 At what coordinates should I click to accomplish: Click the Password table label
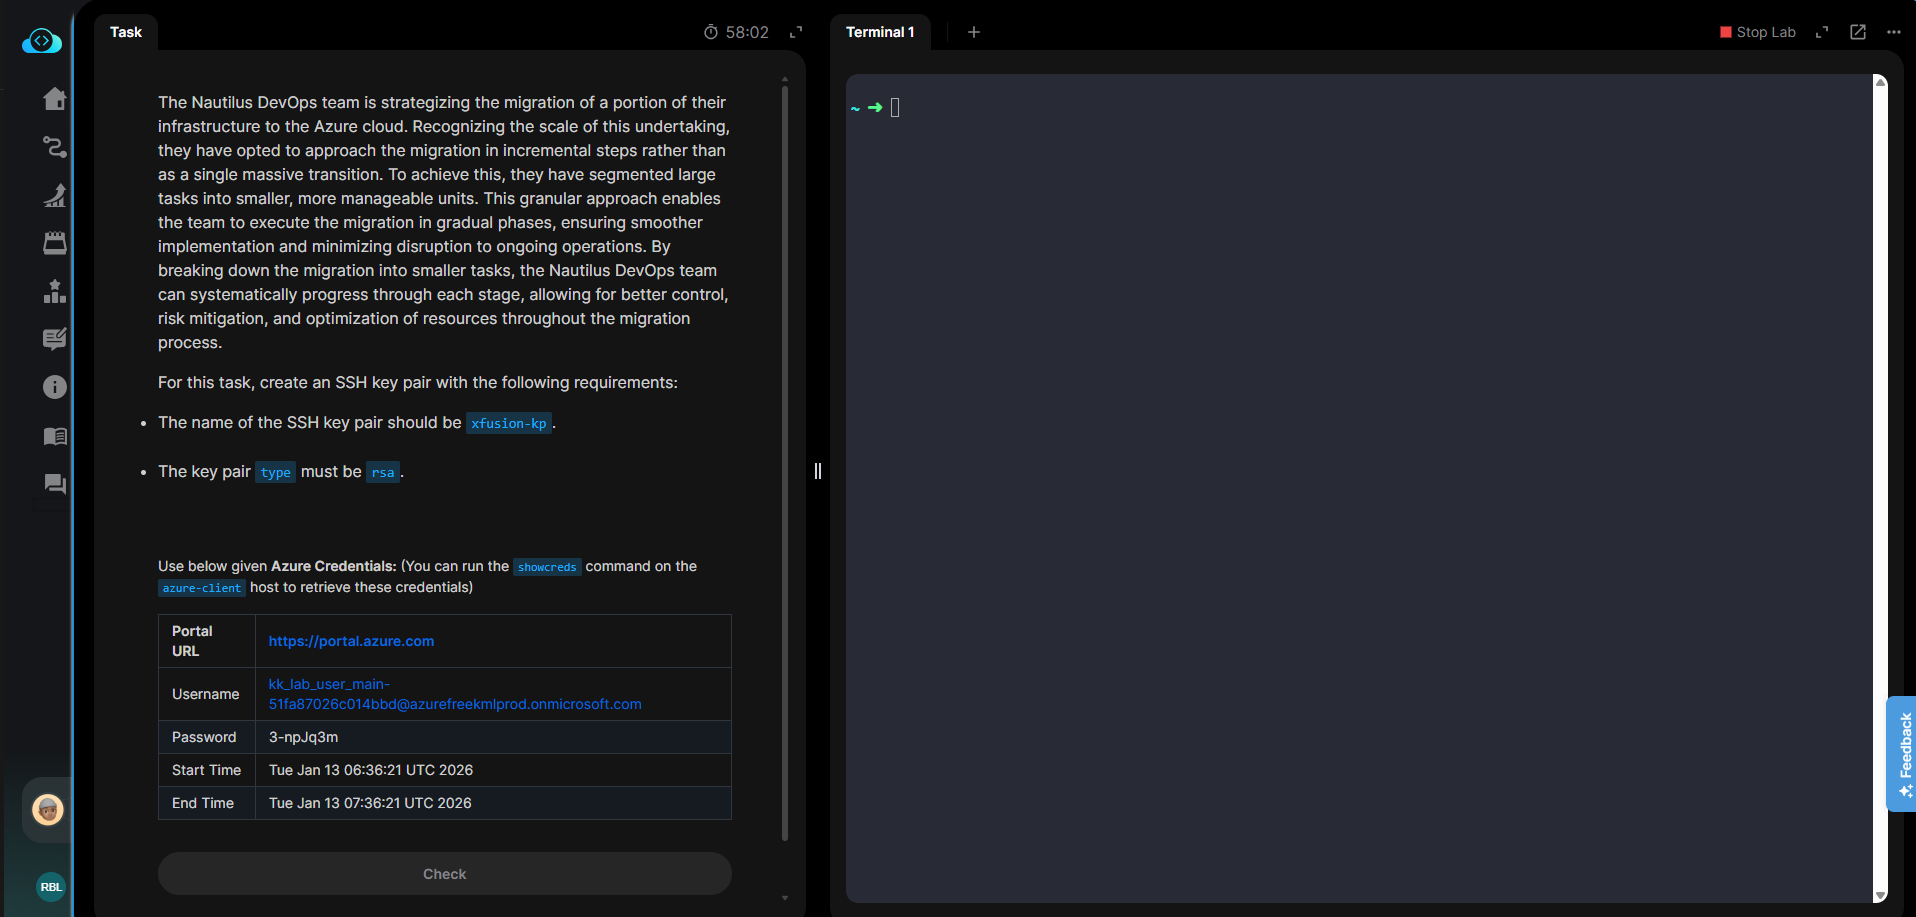[x=204, y=737]
